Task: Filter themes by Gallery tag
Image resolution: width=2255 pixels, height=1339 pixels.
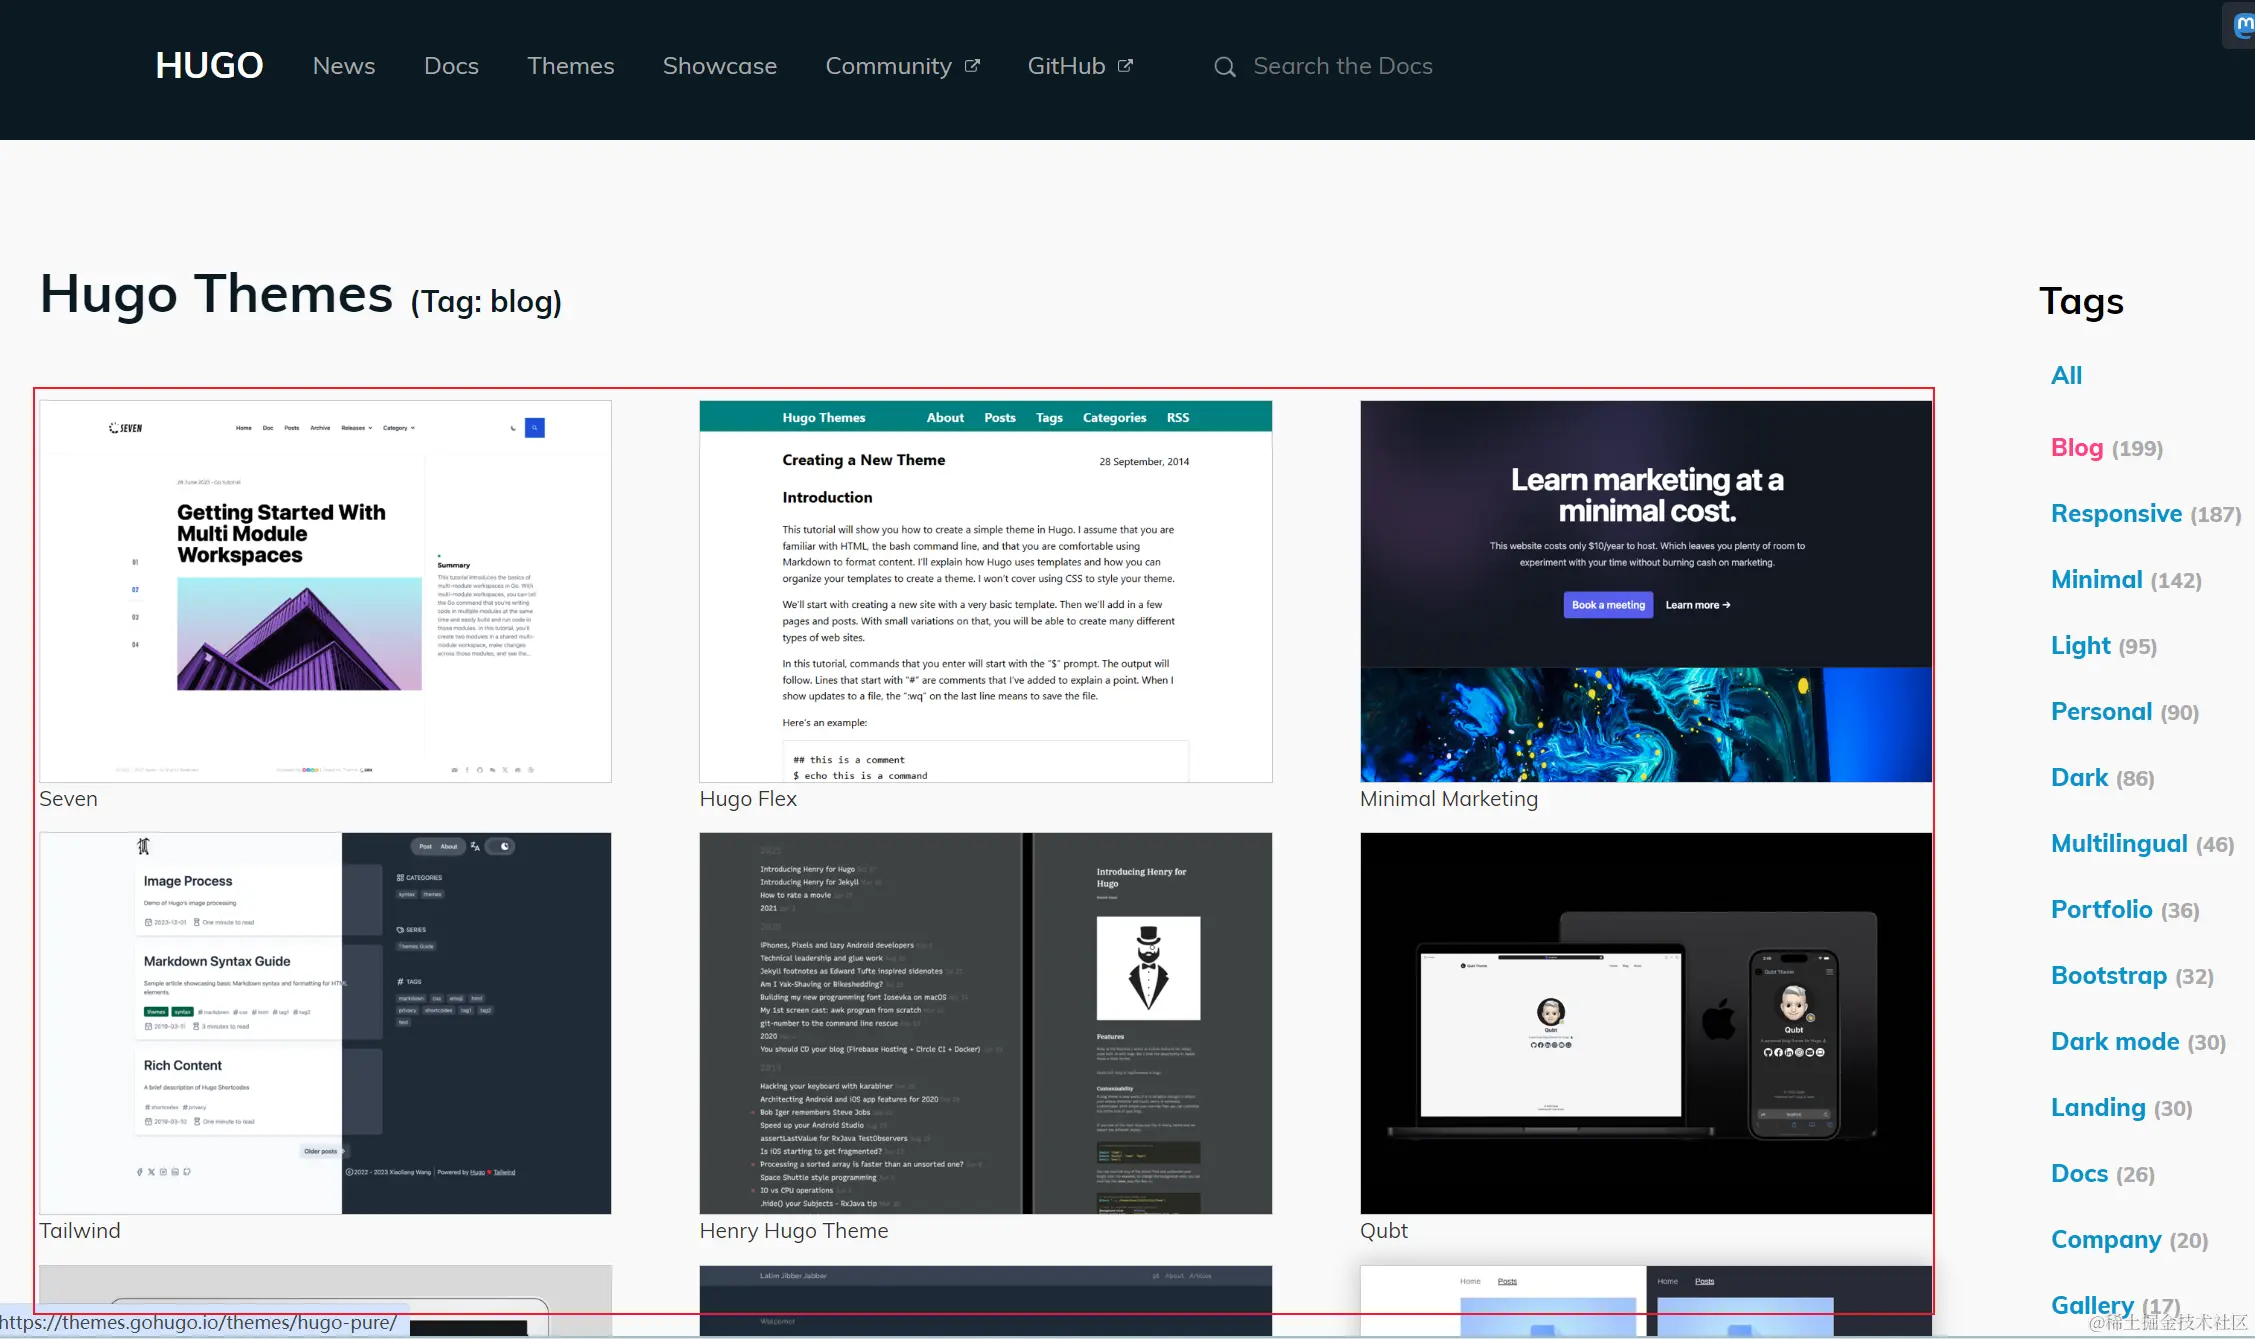Action: pos(2092,1305)
